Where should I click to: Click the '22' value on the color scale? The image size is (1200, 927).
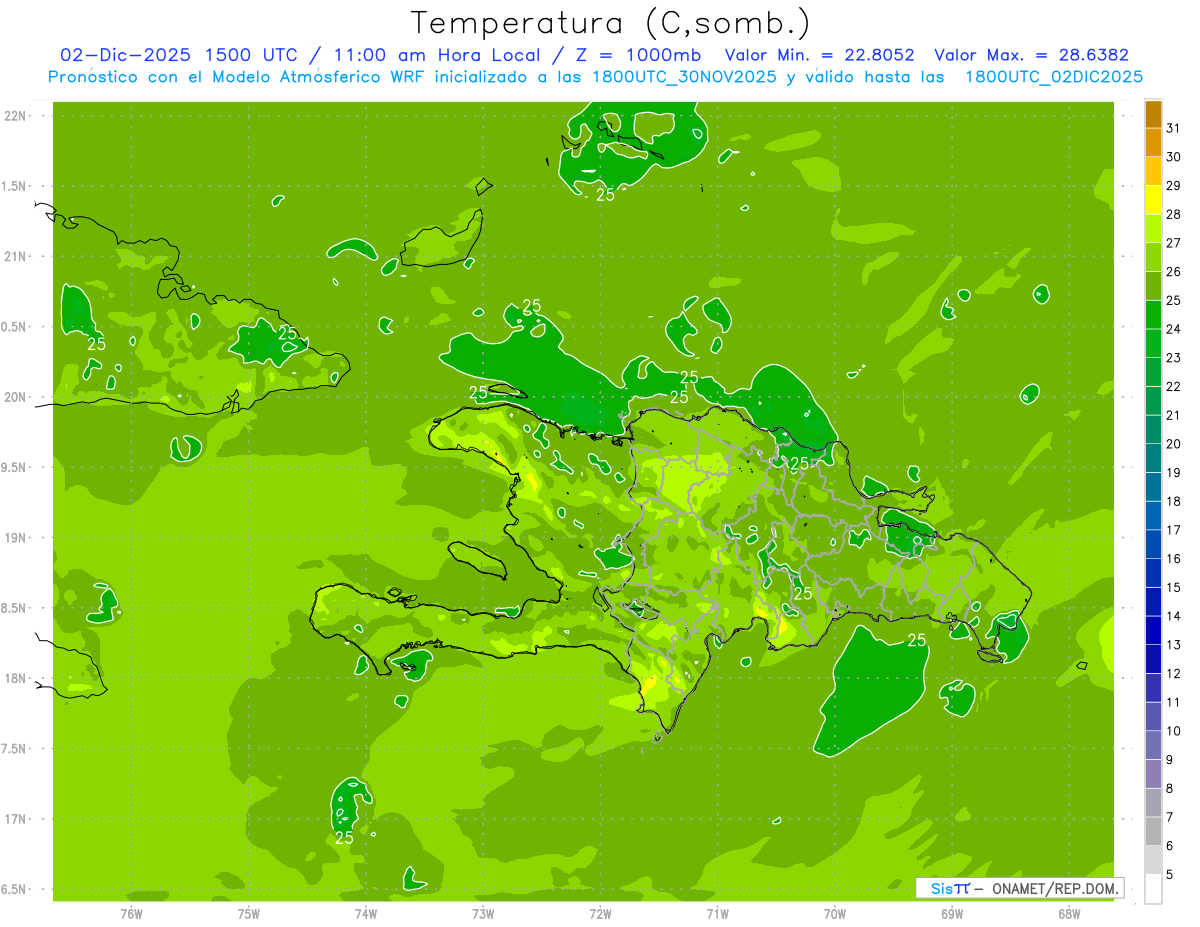[1174, 387]
